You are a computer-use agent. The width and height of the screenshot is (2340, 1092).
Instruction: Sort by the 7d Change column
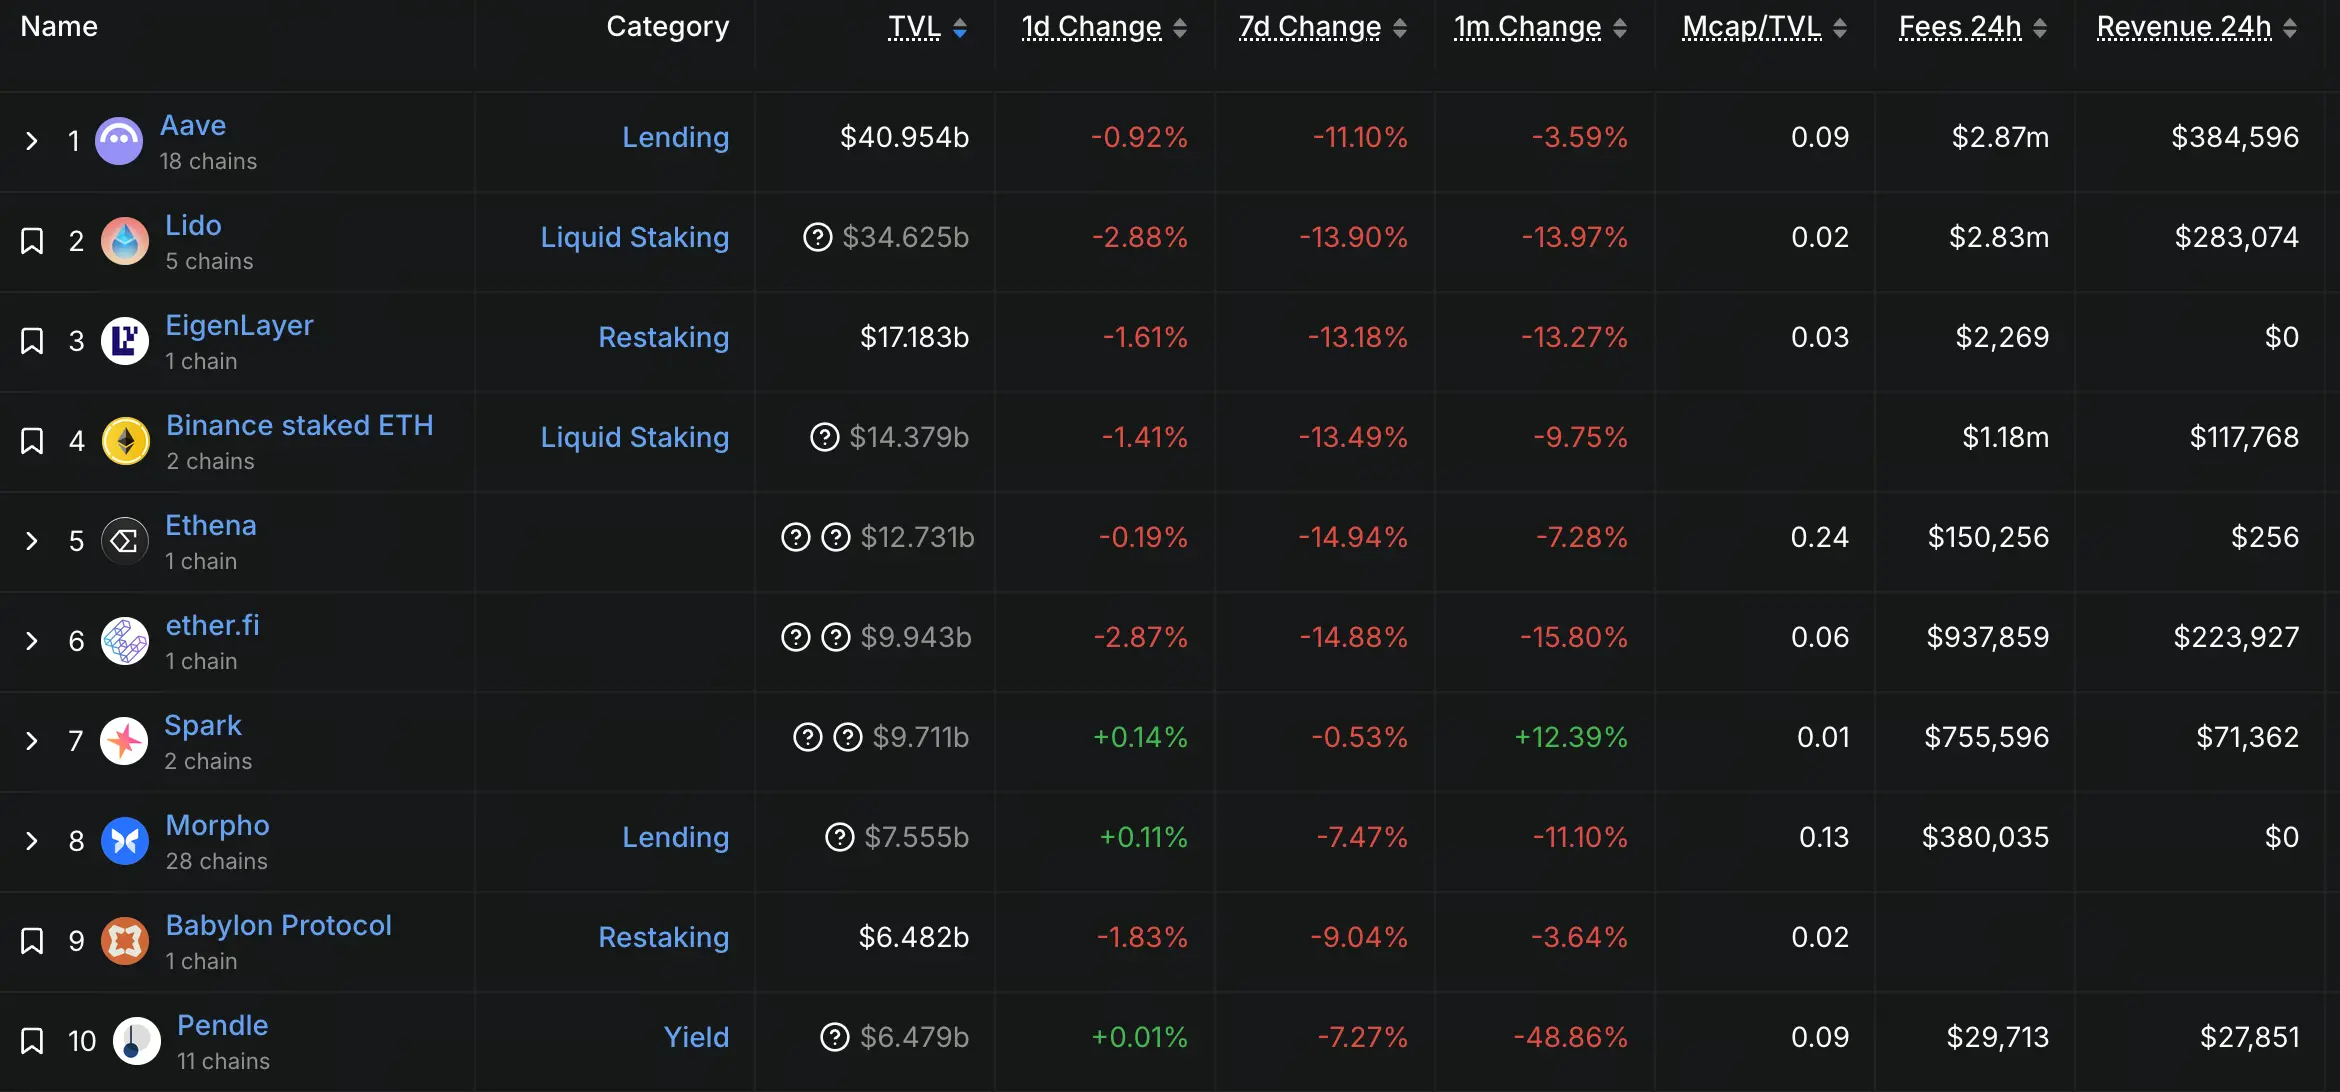(x=1309, y=27)
